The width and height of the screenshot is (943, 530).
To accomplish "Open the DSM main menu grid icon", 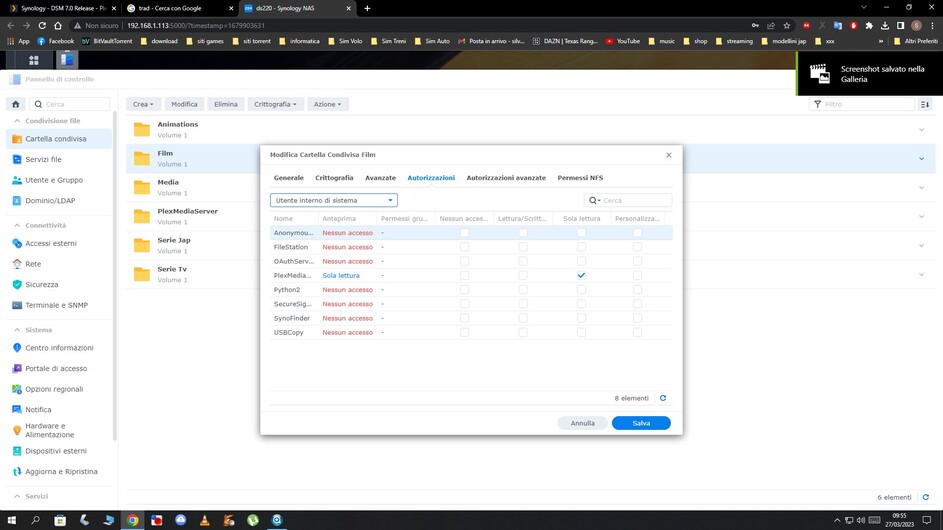I will coord(34,60).
